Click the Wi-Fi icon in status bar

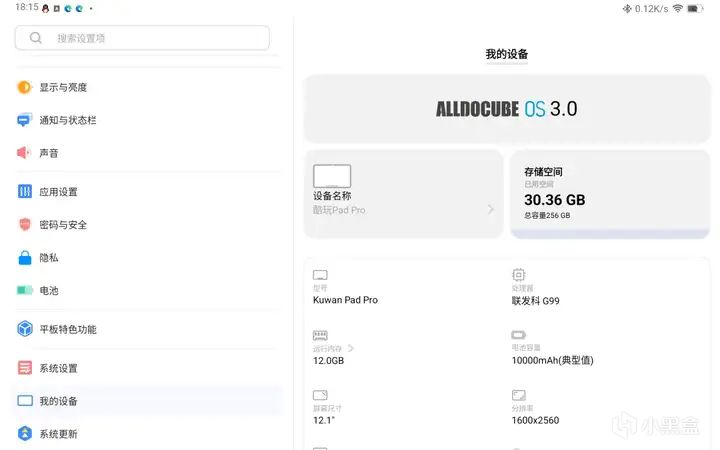pyautogui.click(x=677, y=8)
